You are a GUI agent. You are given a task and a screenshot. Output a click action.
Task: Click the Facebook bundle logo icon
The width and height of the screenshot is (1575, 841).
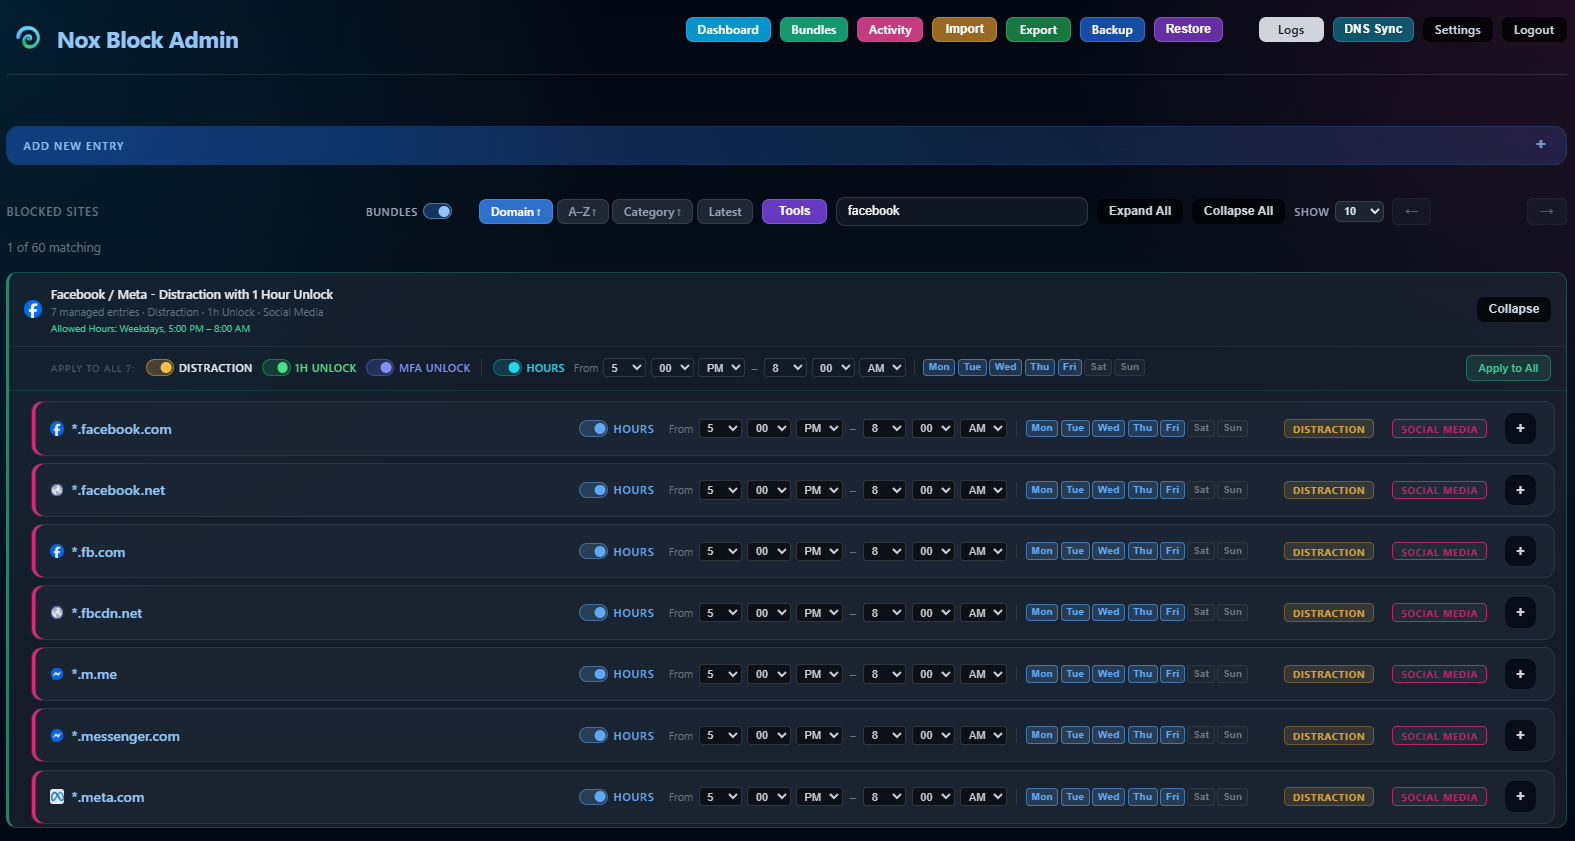coord(33,309)
